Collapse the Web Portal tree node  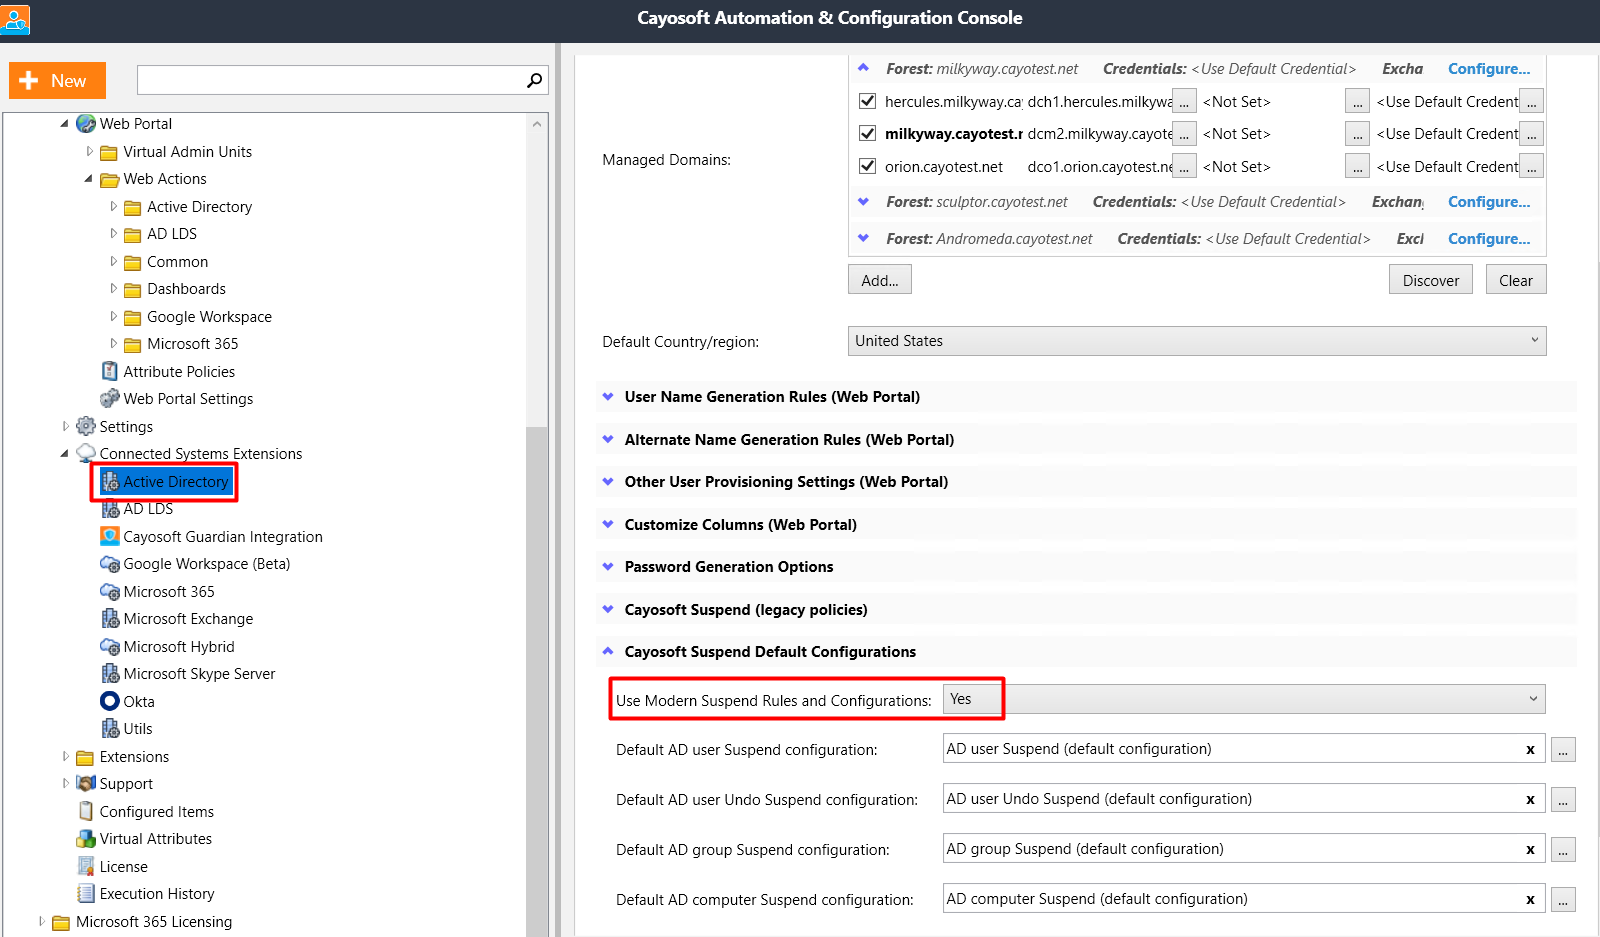[x=65, y=124]
